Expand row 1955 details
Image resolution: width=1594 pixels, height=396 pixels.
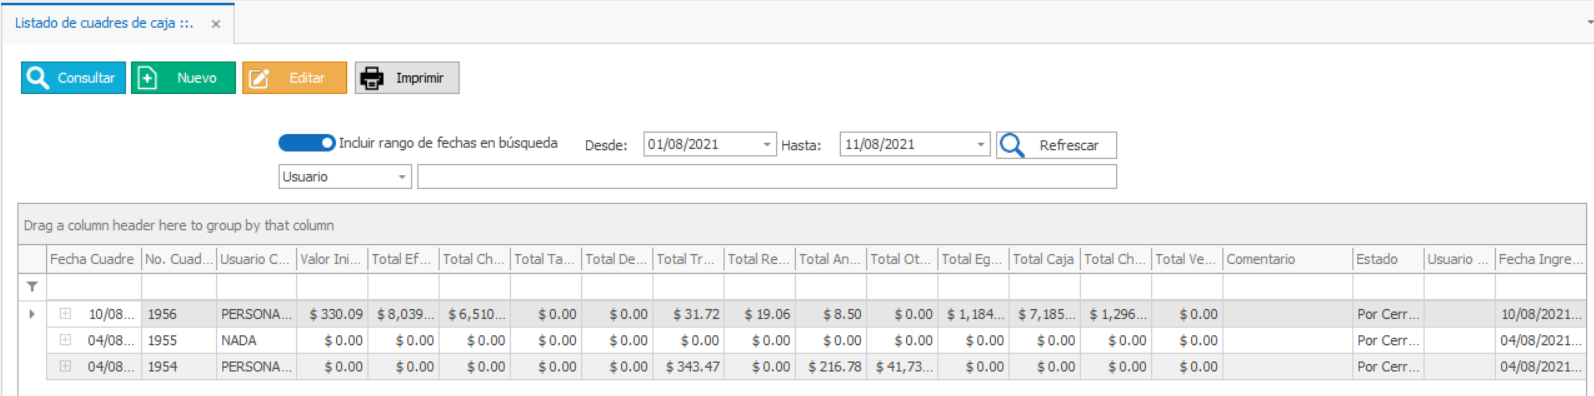coord(65,340)
